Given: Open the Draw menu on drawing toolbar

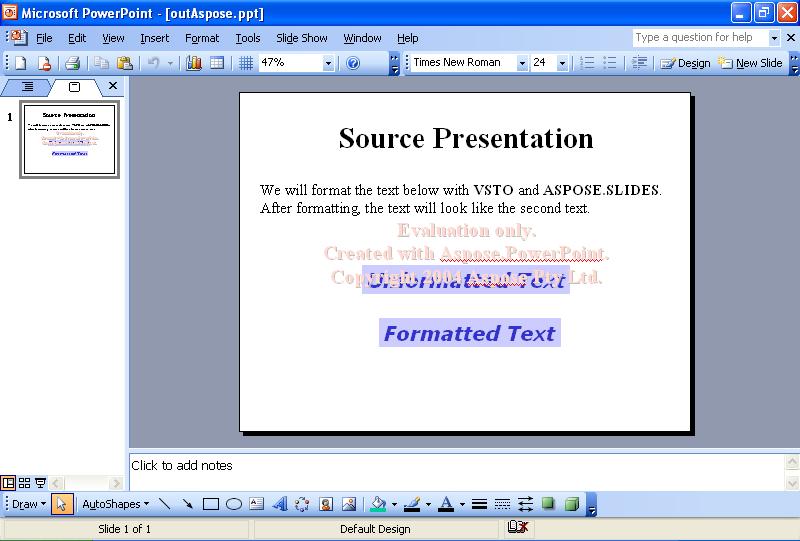Looking at the screenshot, I should [29, 504].
